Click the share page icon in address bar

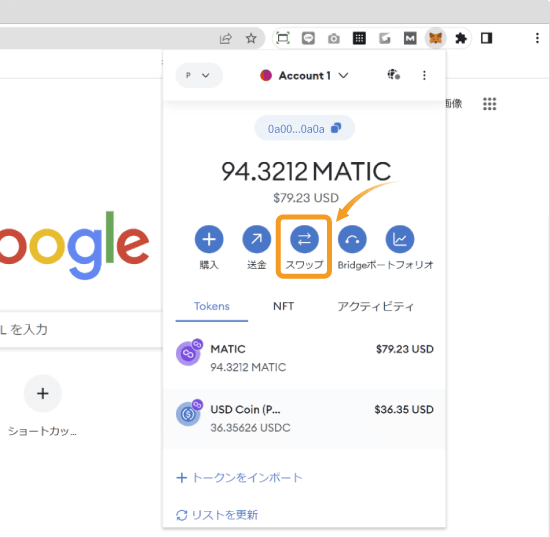click(x=226, y=38)
